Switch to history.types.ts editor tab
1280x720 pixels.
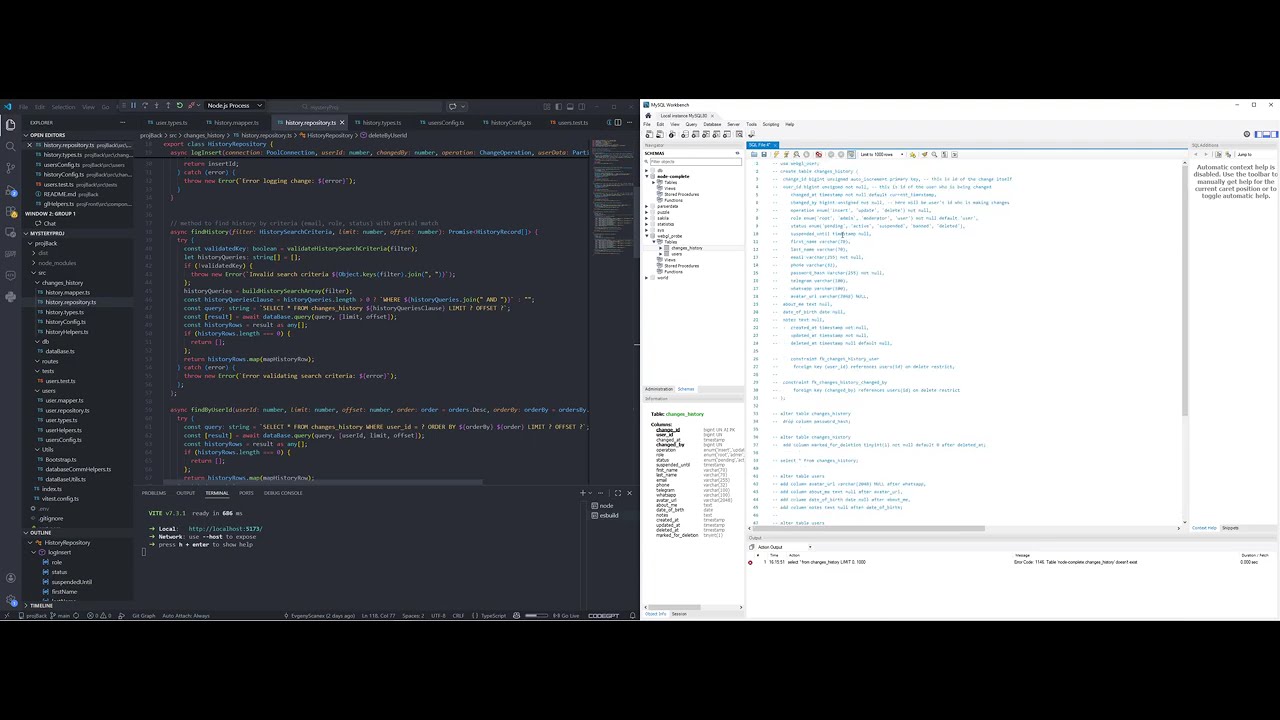(x=381, y=122)
